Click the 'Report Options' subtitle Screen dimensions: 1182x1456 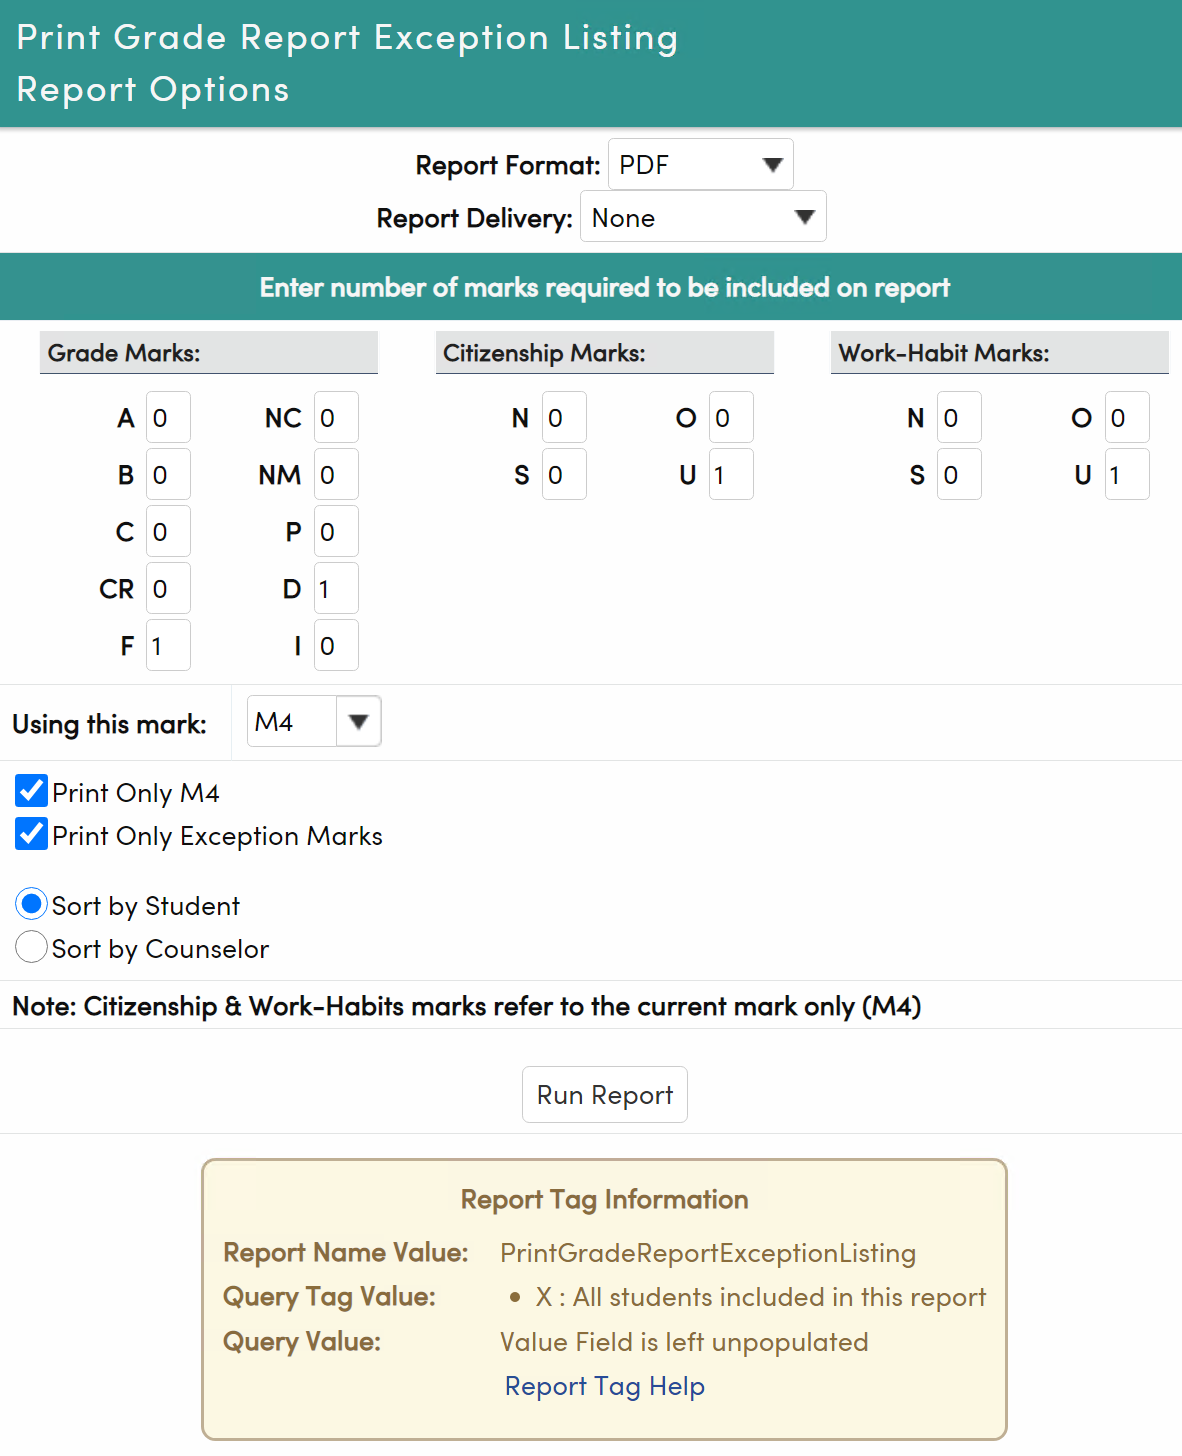point(153,89)
